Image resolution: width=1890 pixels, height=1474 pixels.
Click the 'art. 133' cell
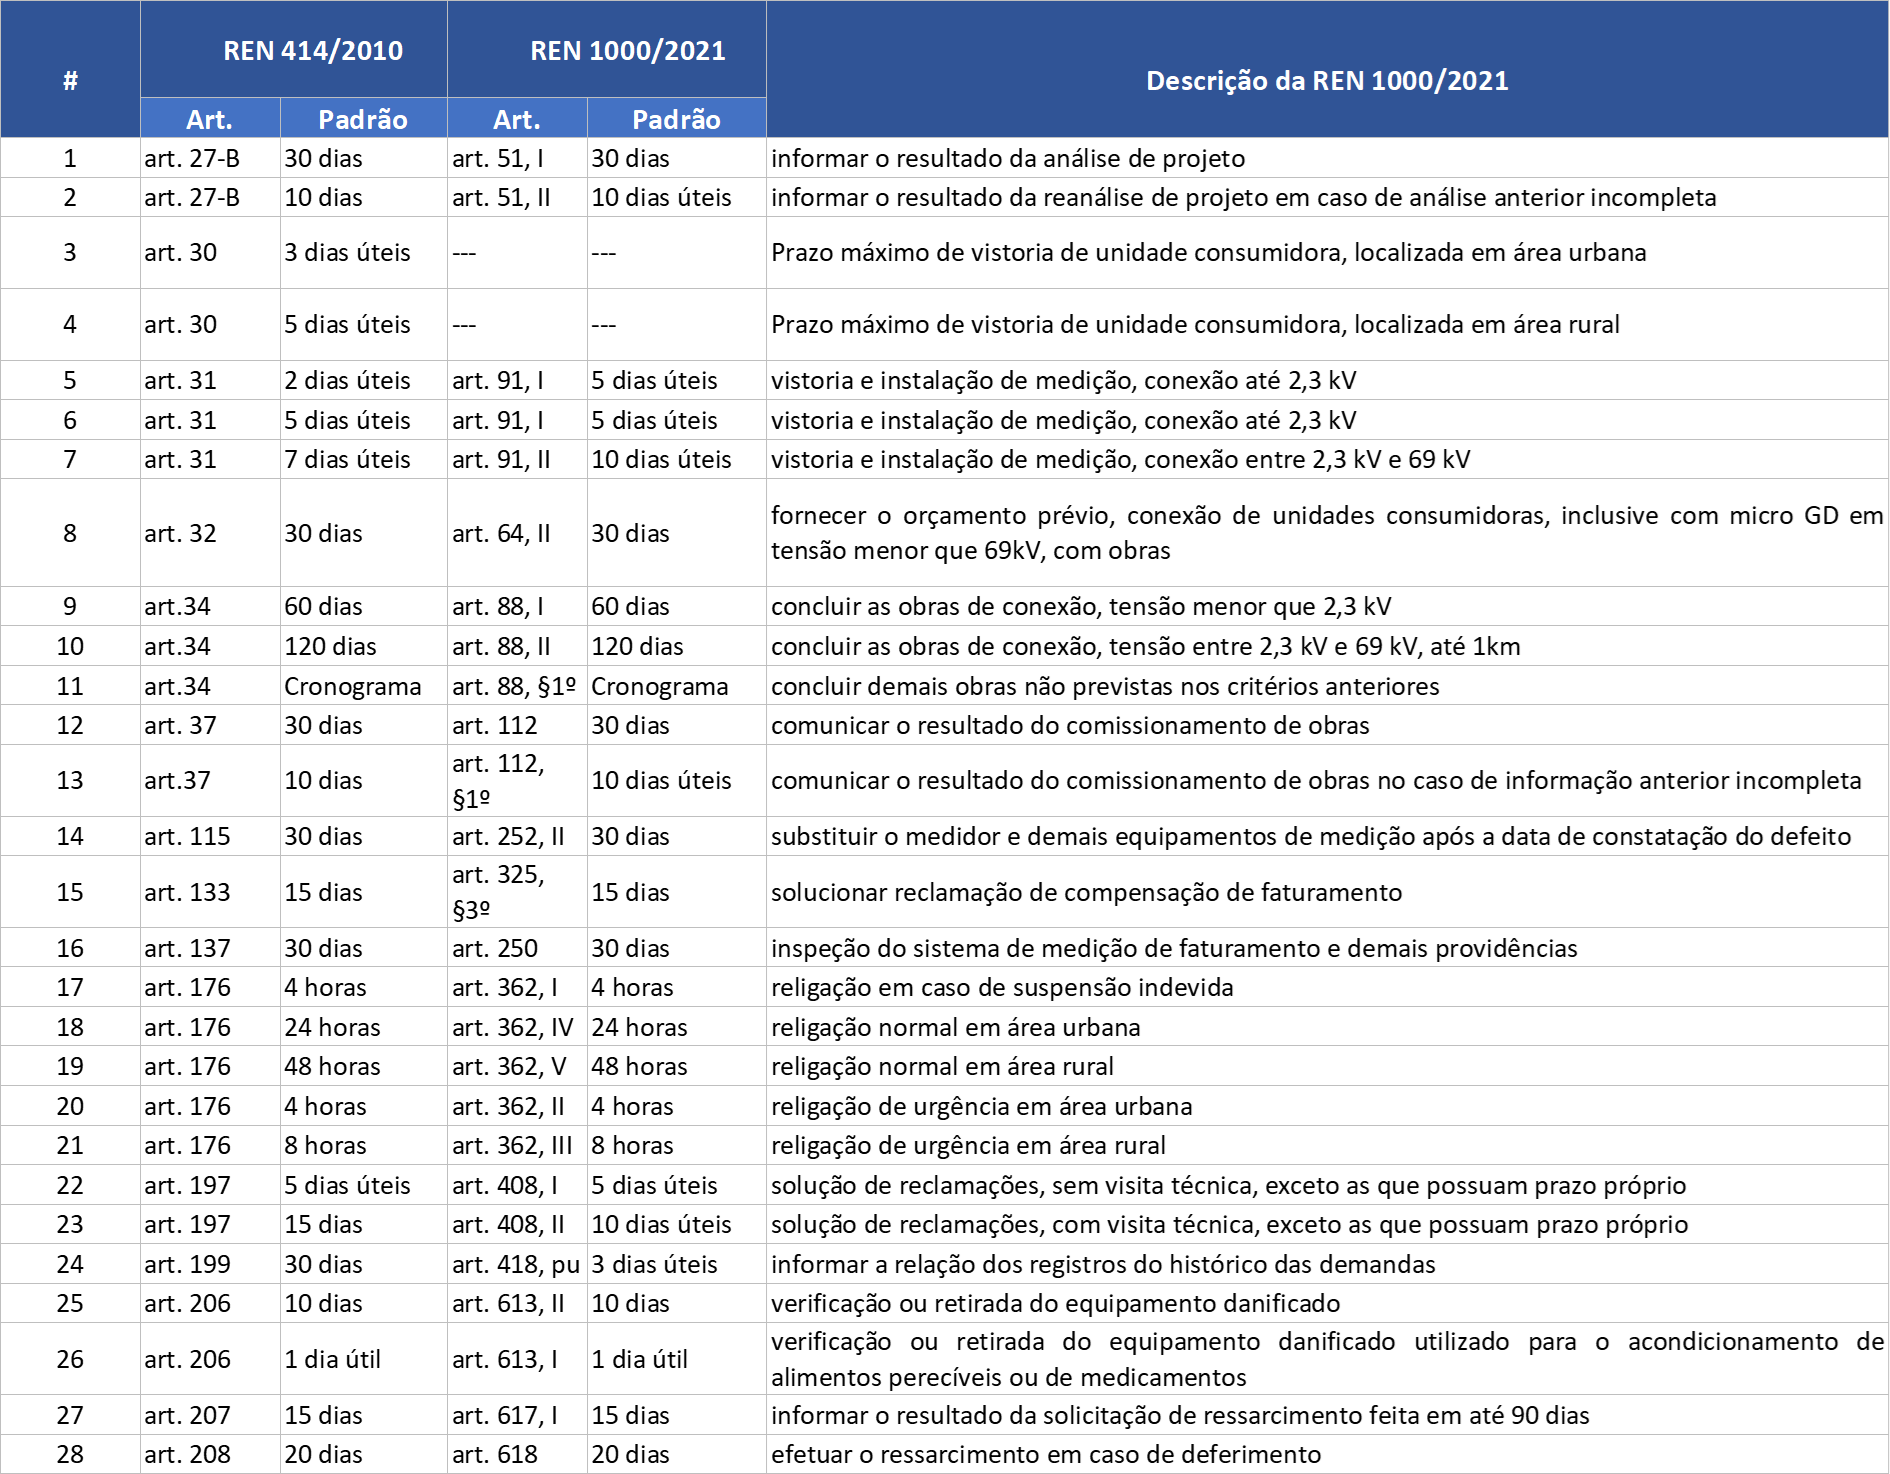coord(187,892)
